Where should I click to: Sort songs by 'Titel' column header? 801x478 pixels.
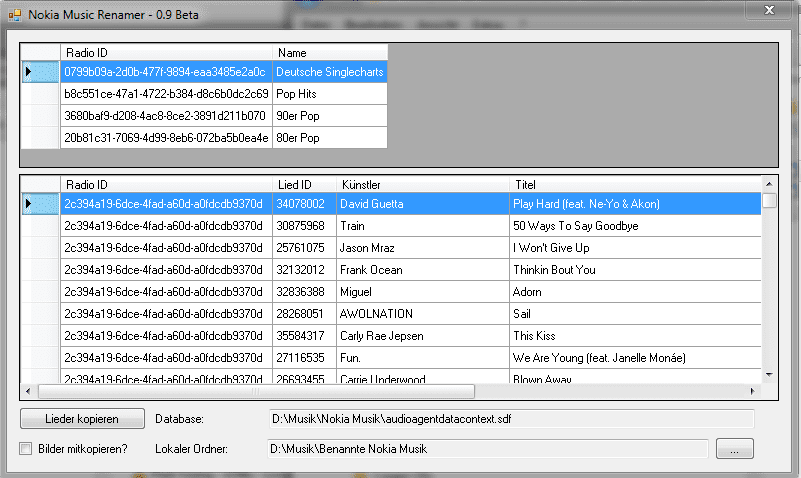tap(635, 184)
